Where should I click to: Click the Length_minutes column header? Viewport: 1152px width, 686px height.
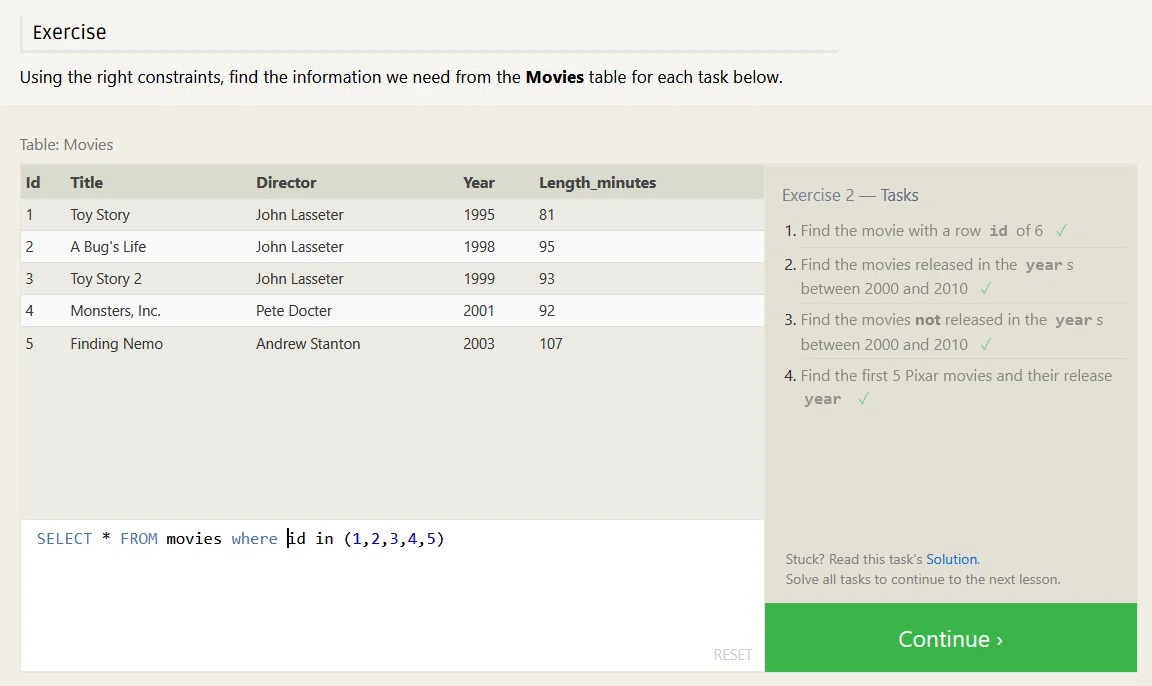pos(597,183)
